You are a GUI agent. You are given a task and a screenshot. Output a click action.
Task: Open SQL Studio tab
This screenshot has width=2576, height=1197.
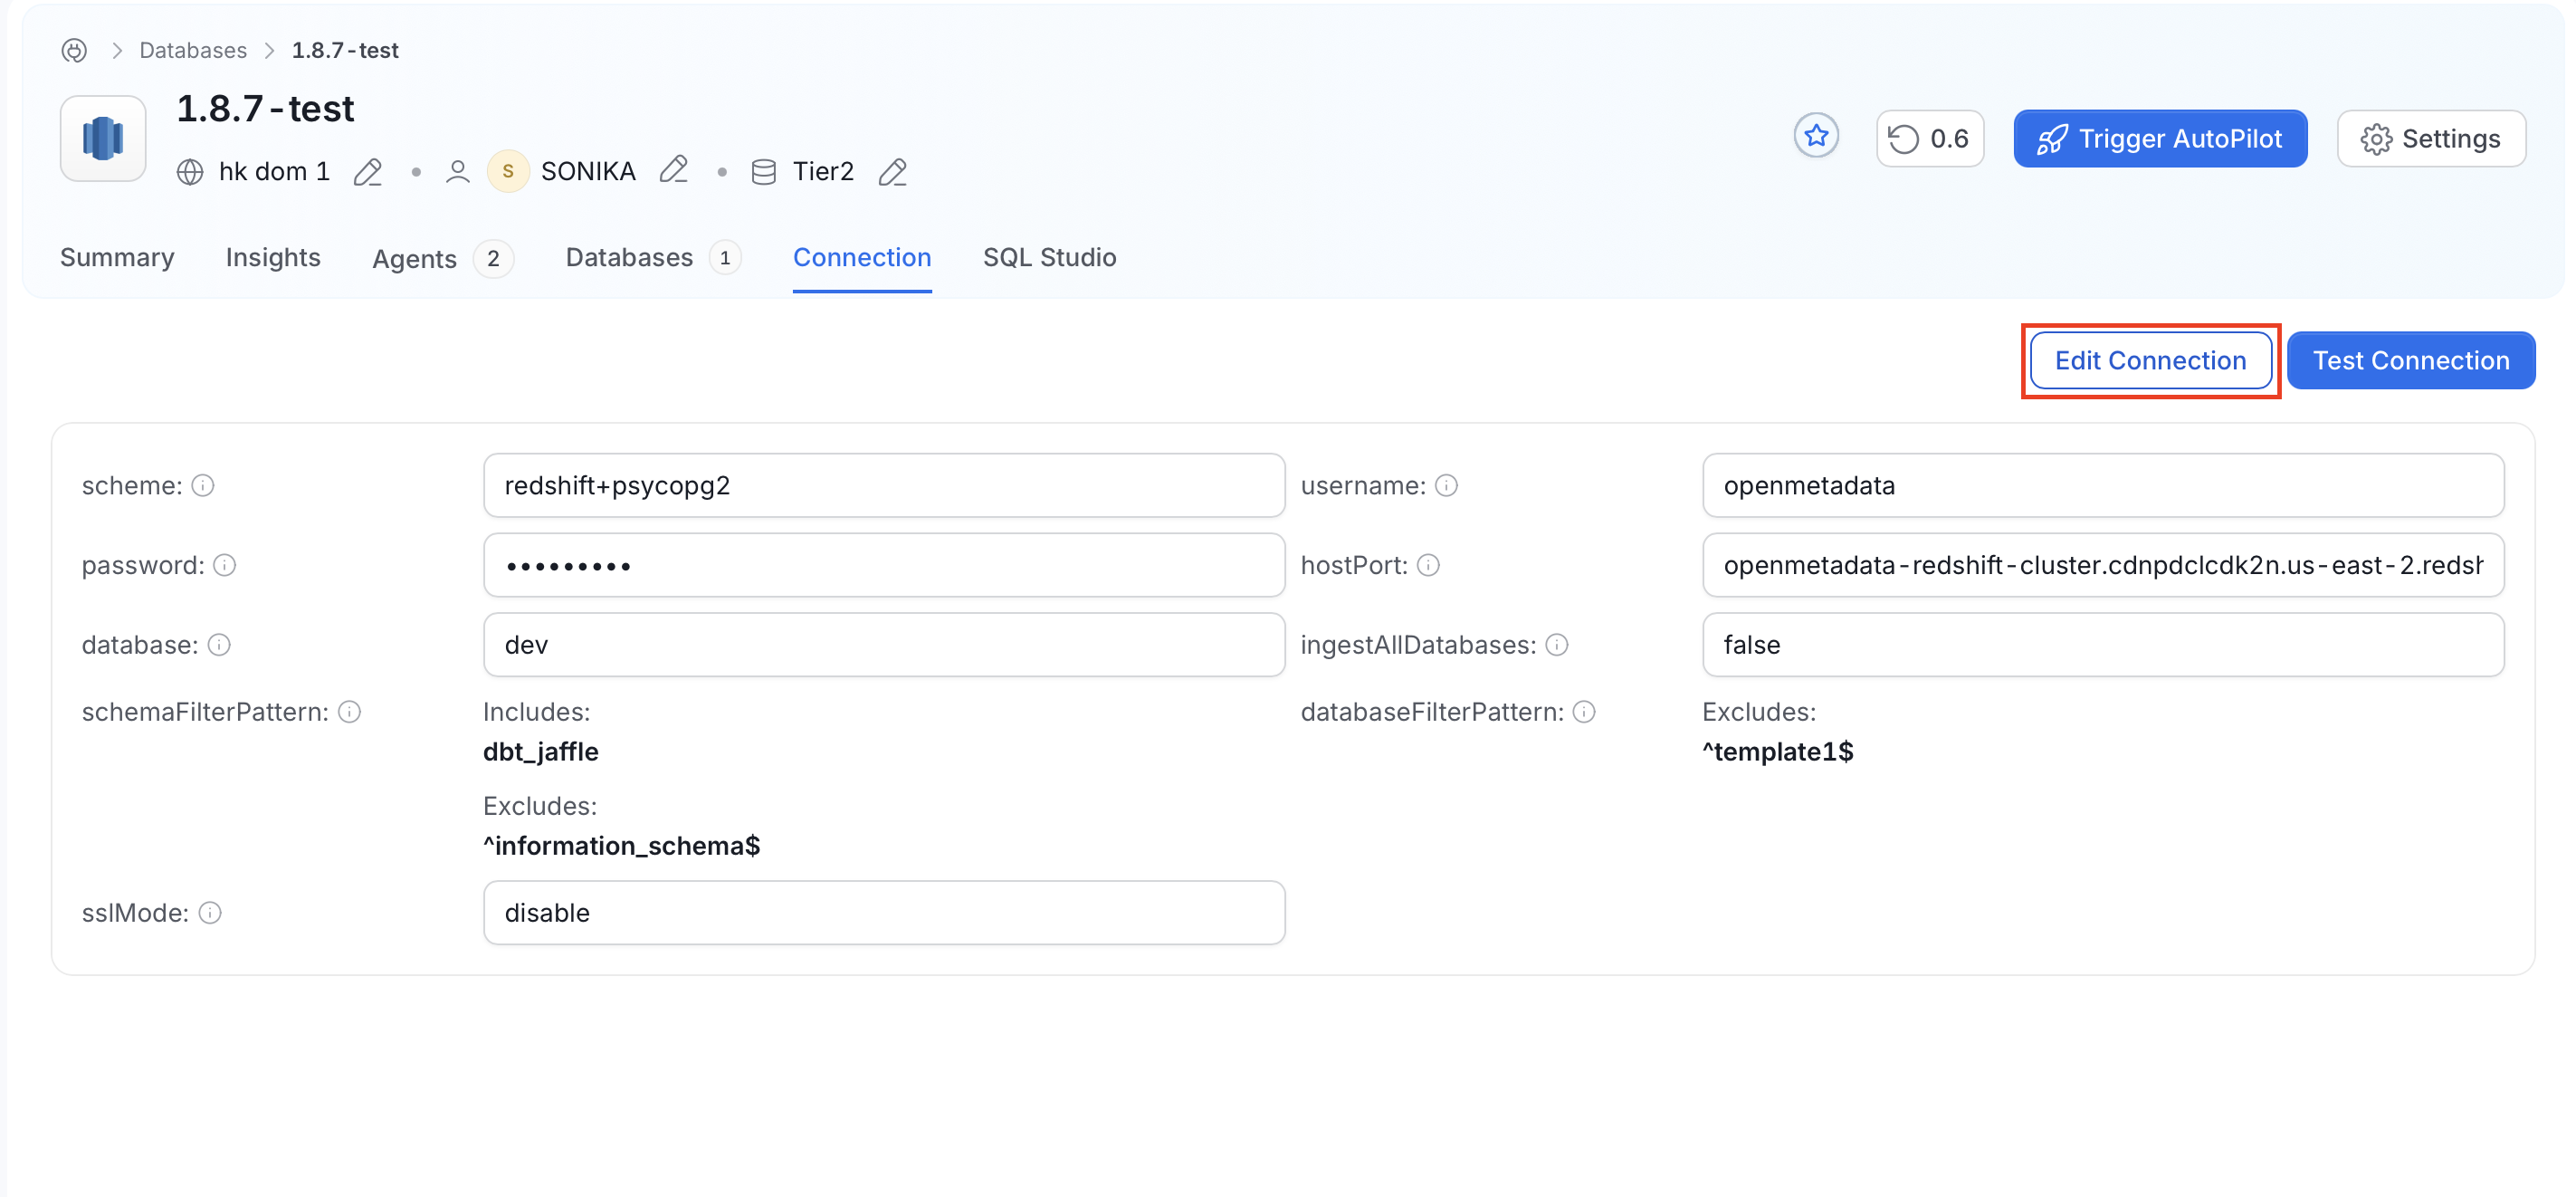[1049, 258]
